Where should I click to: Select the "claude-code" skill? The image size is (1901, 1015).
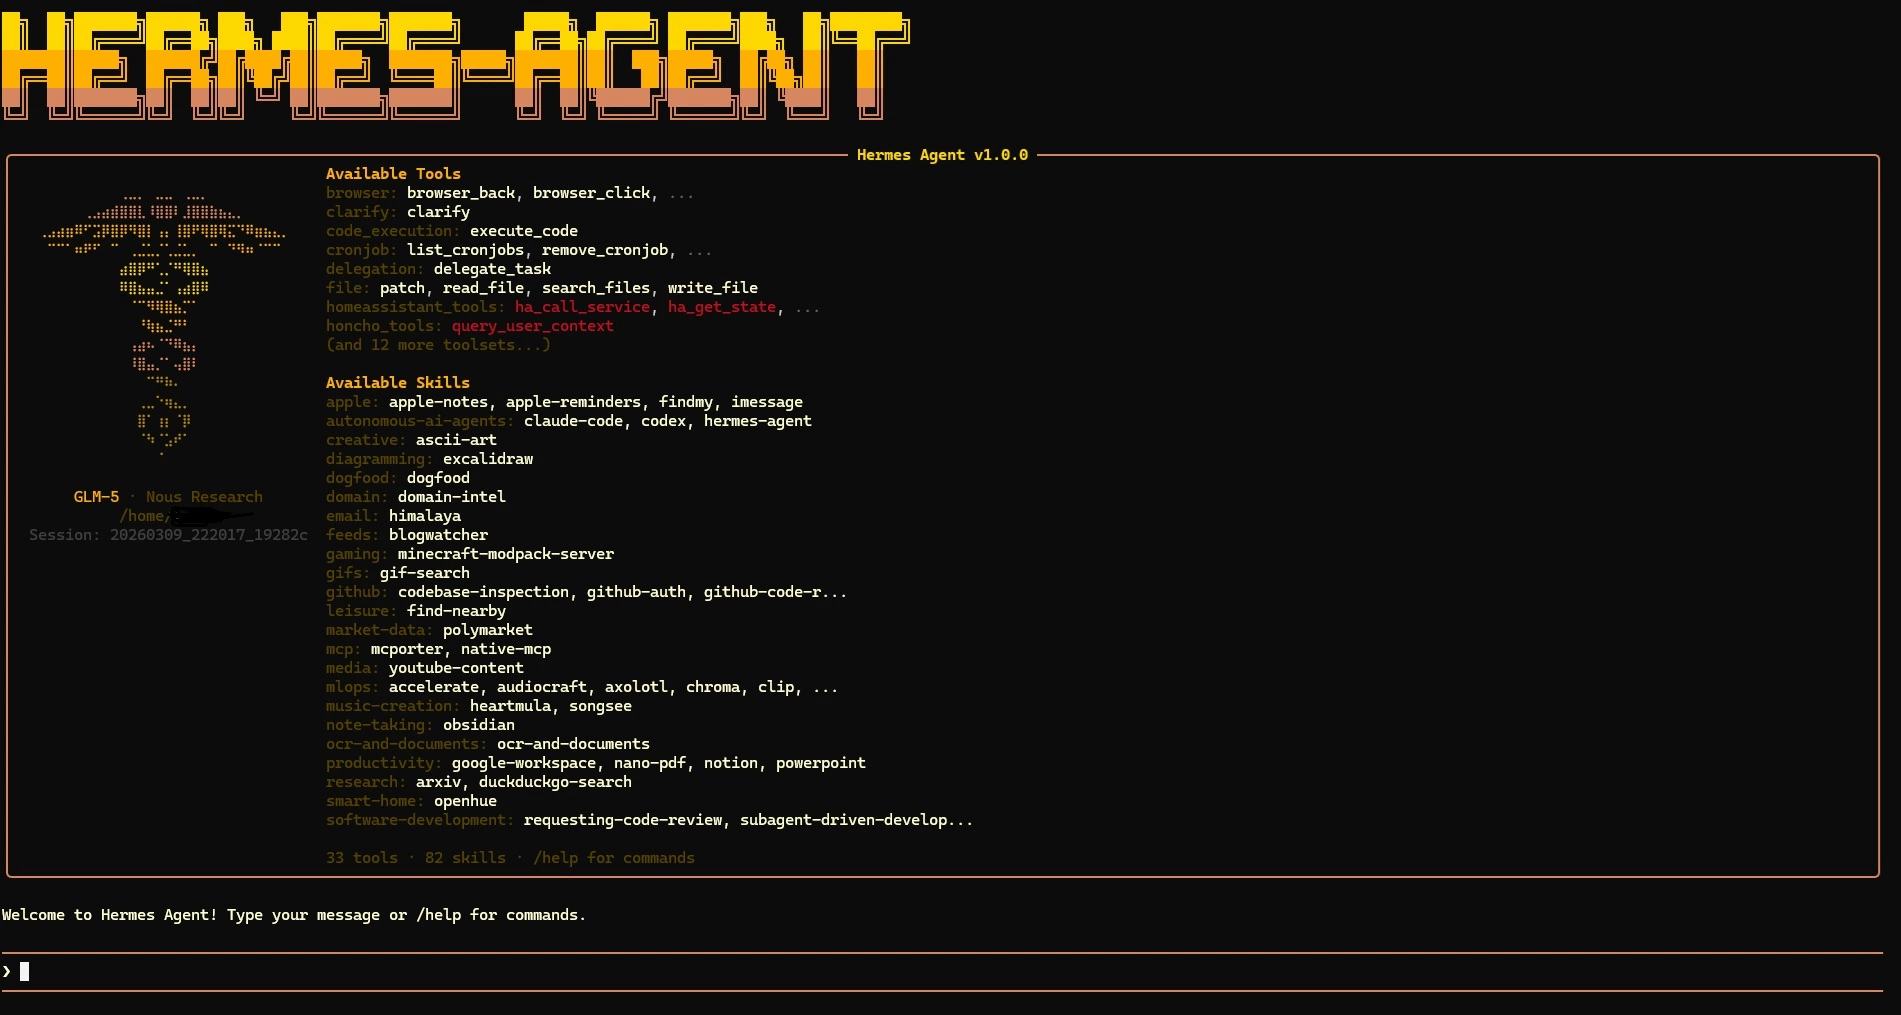(x=573, y=421)
